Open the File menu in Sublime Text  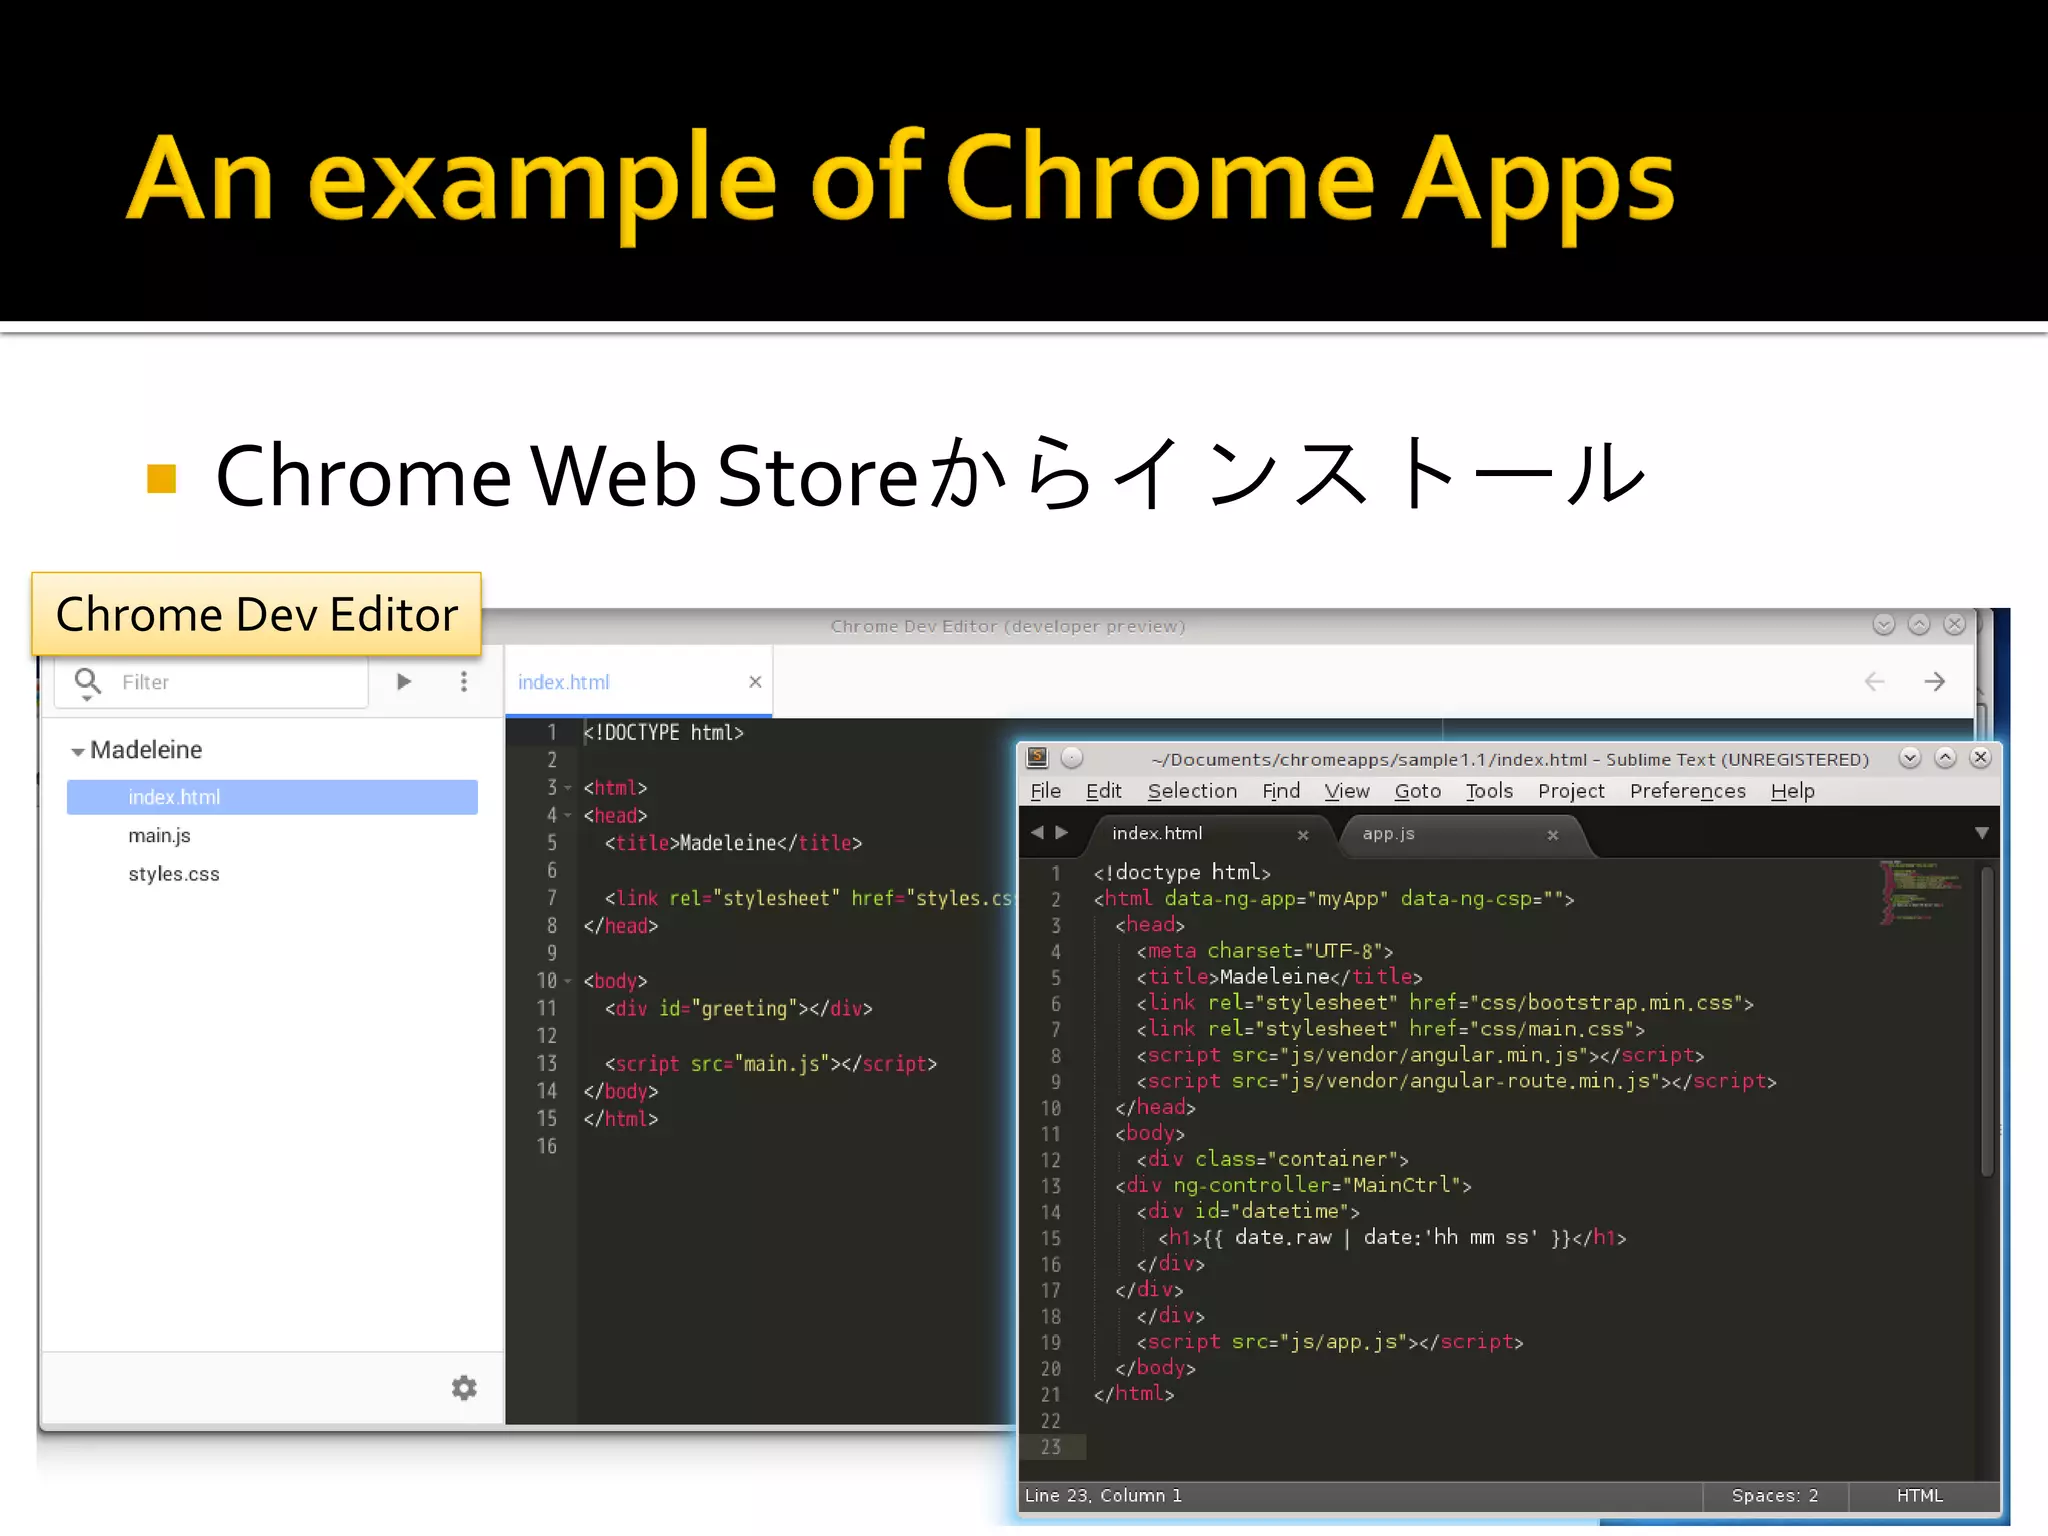pyautogui.click(x=1045, y=791)
